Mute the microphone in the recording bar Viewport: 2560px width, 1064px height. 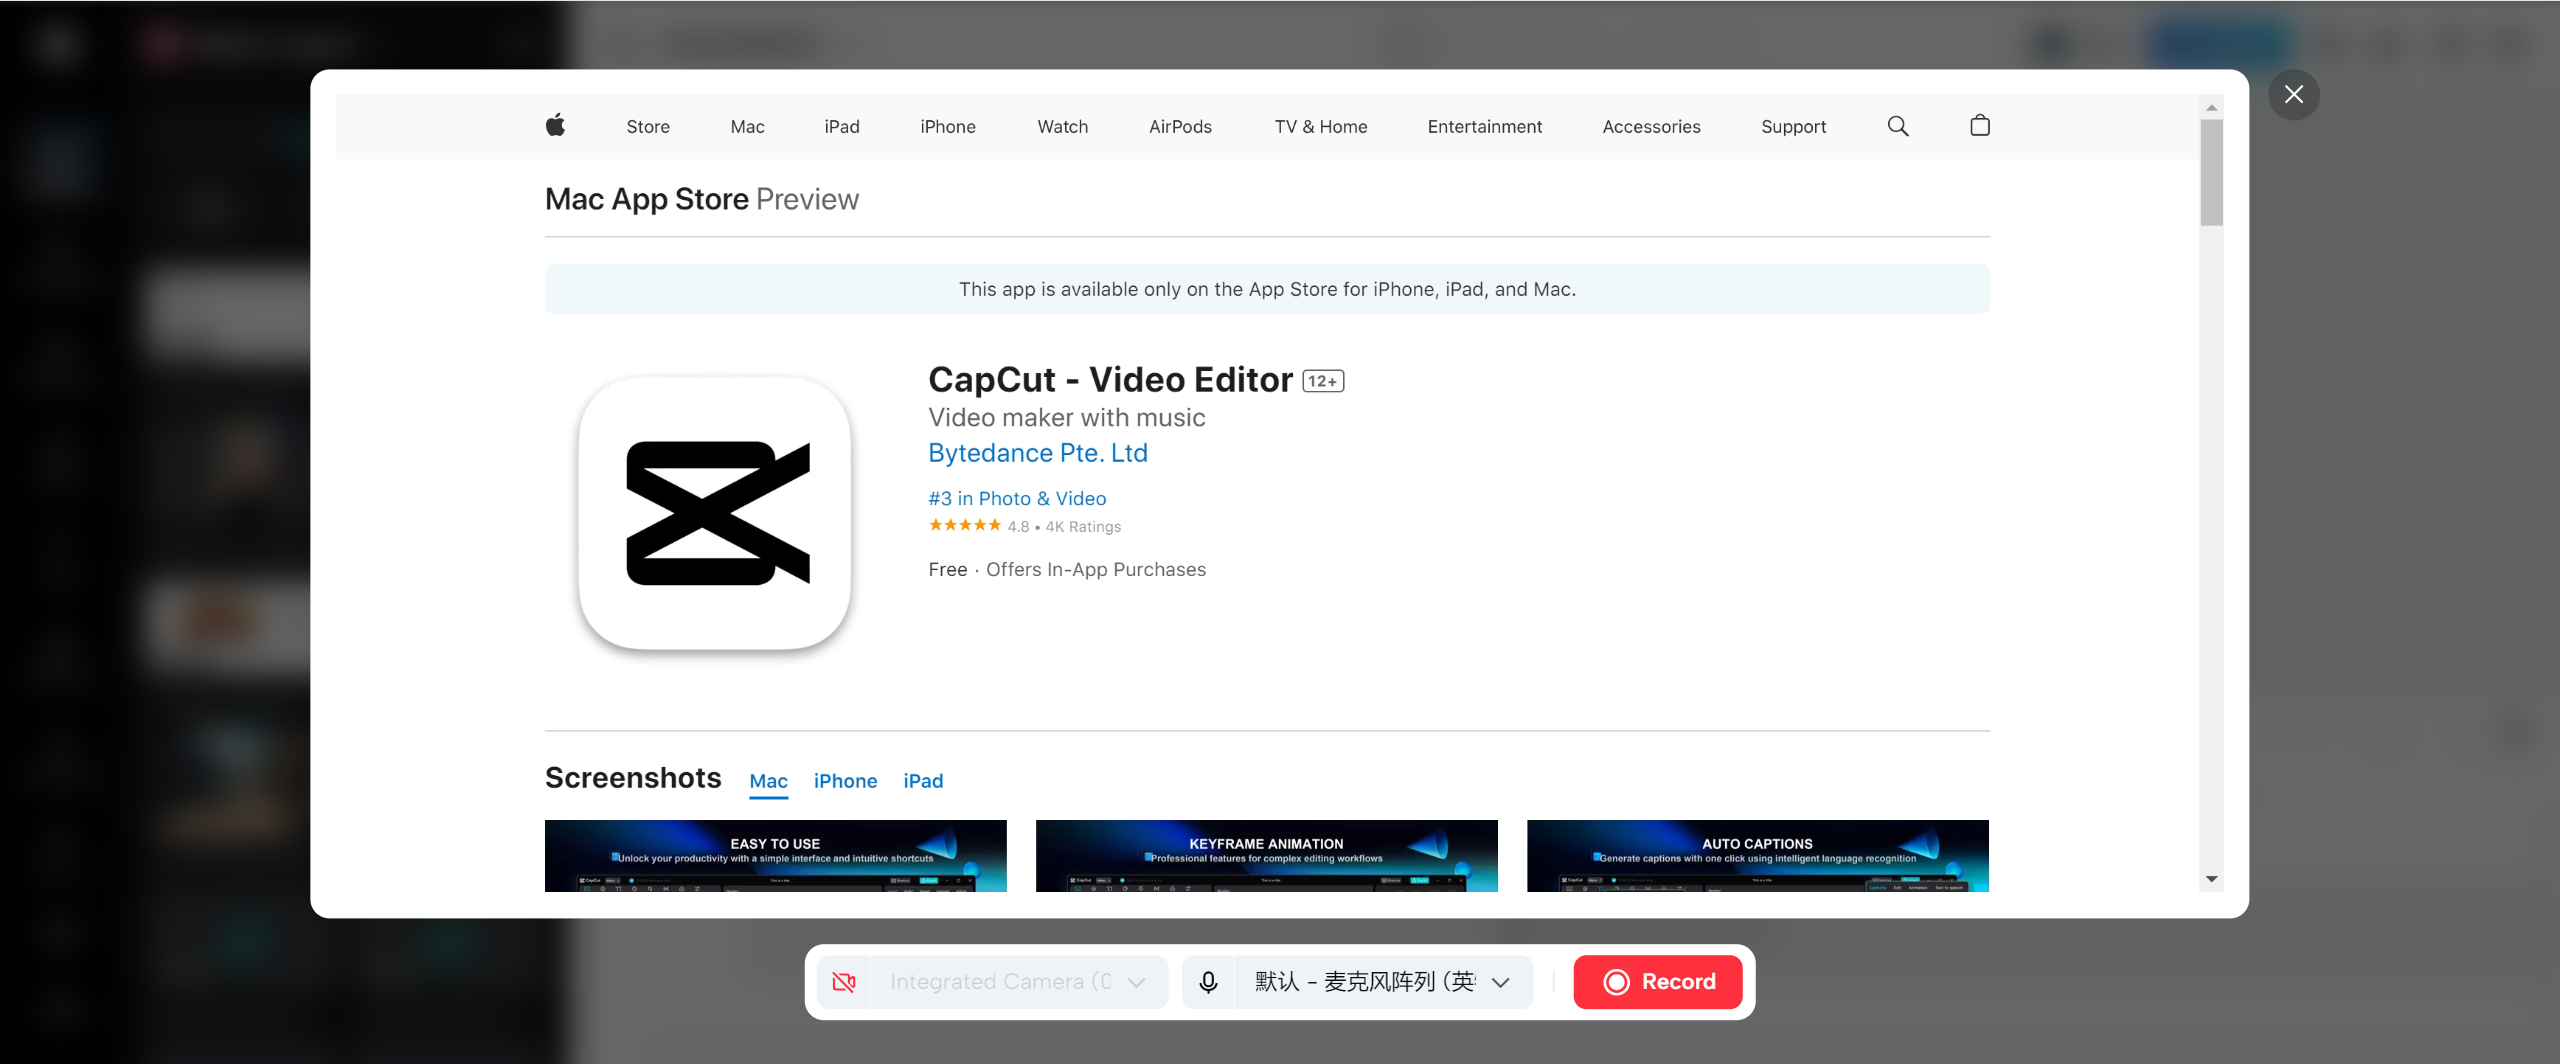tap(1207, 981)
